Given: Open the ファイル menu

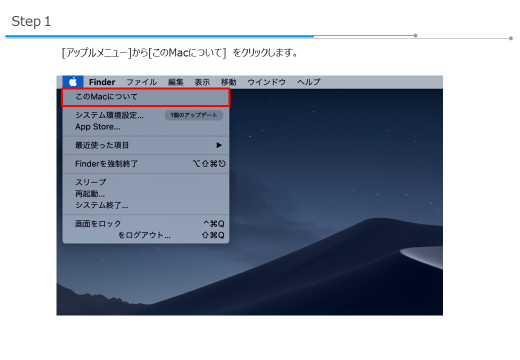Looking at the screenshot, I should click(142, 82).
